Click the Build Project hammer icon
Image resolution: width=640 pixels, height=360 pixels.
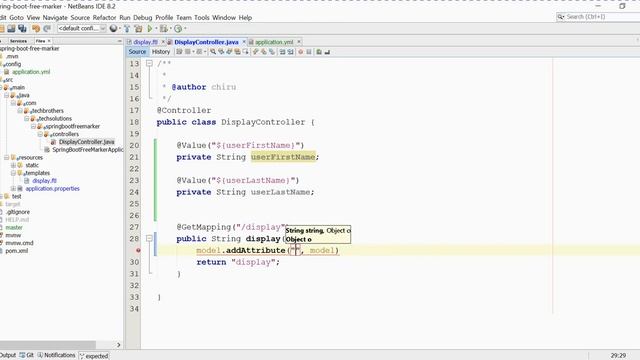pos(127,29)
